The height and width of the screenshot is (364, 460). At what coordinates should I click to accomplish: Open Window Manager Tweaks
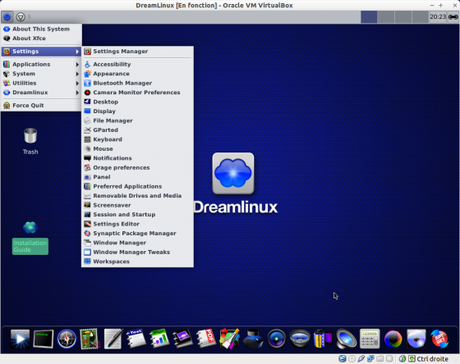click(x=137, y=252)
